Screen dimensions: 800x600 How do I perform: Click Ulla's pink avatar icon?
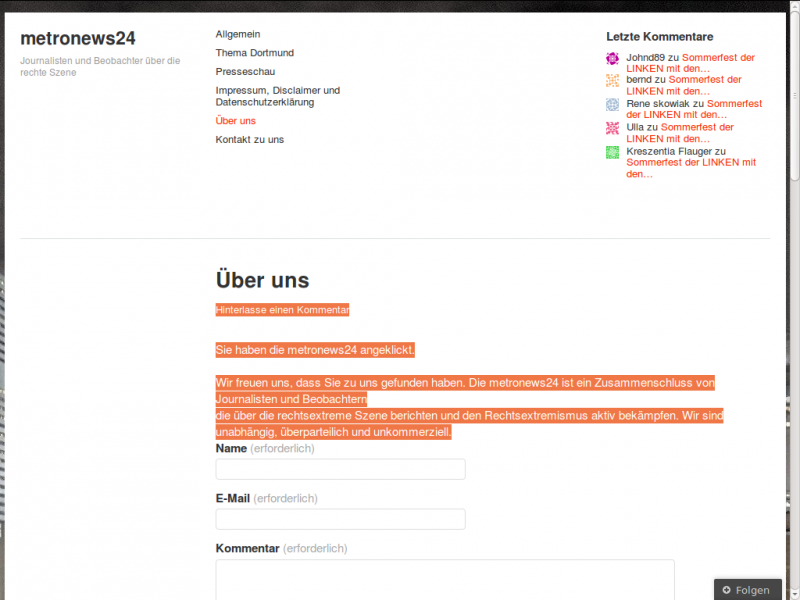point(613,128)
